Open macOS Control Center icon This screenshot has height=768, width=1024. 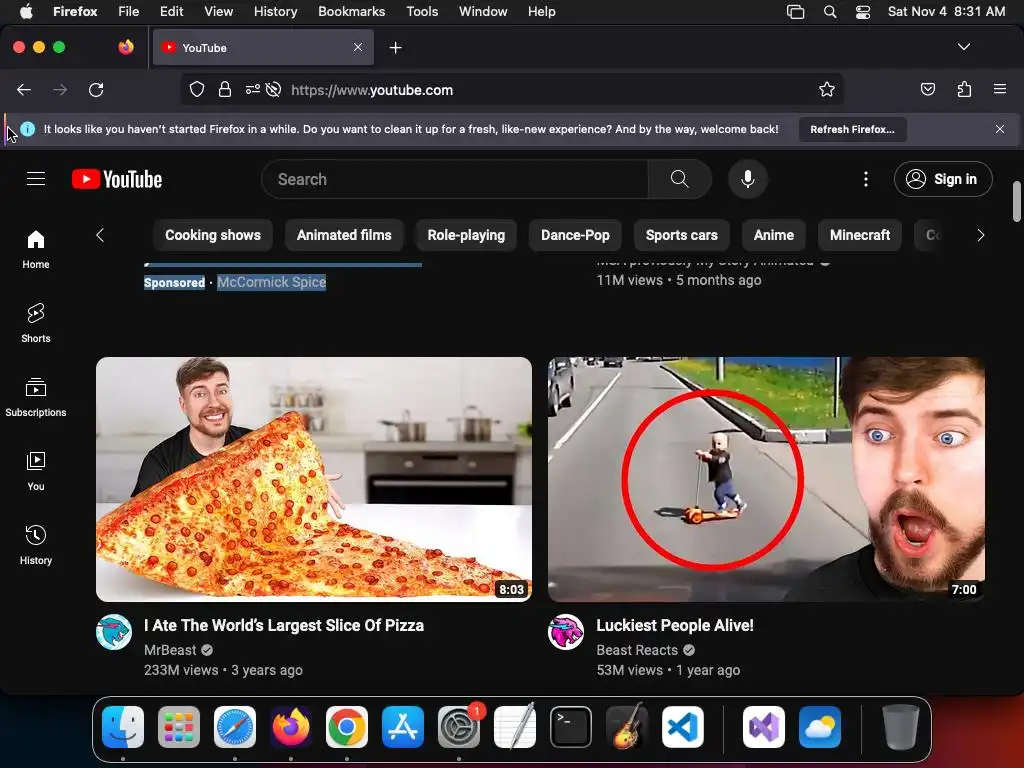[x=863, y=12]
